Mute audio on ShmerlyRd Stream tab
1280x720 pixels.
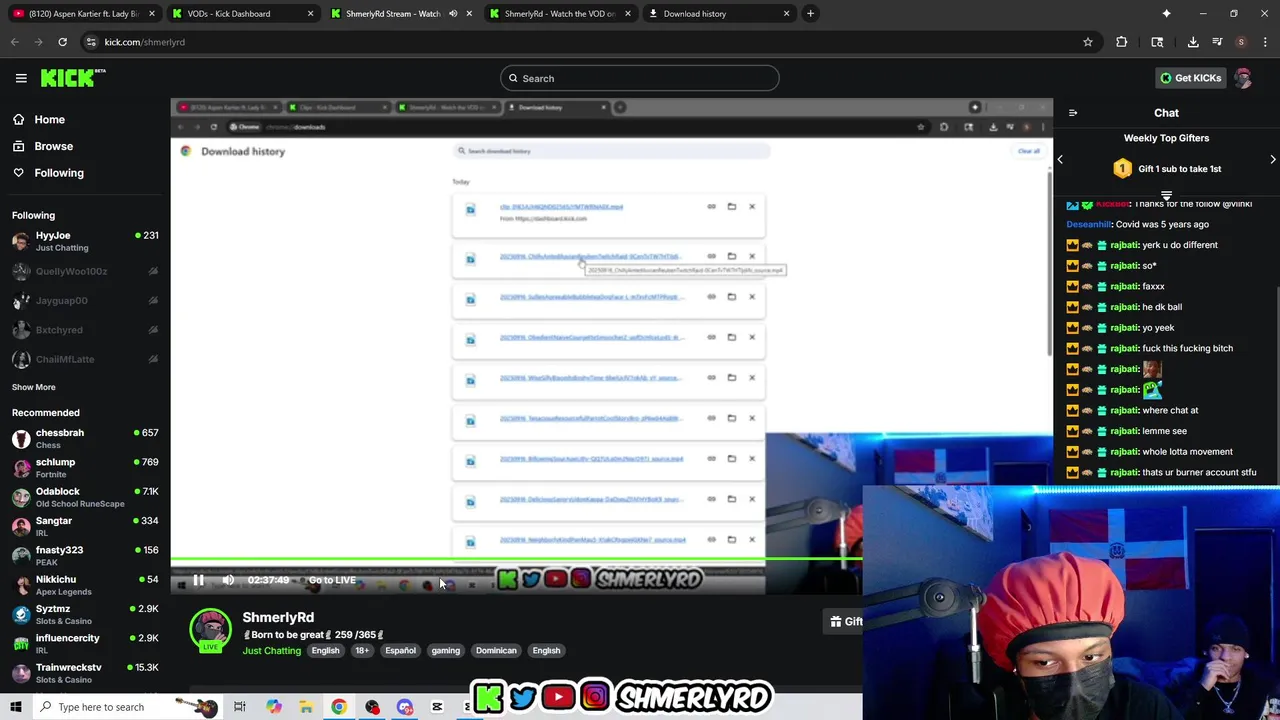point(453,14)
